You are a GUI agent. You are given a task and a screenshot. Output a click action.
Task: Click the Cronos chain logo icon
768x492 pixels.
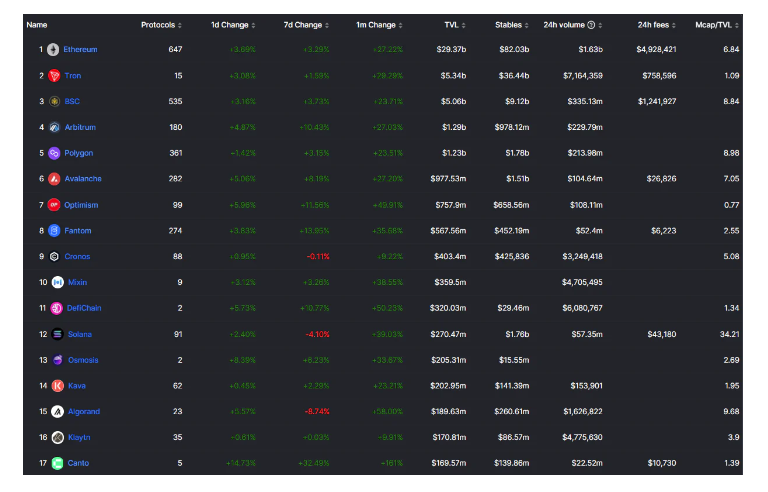(54, 256)
